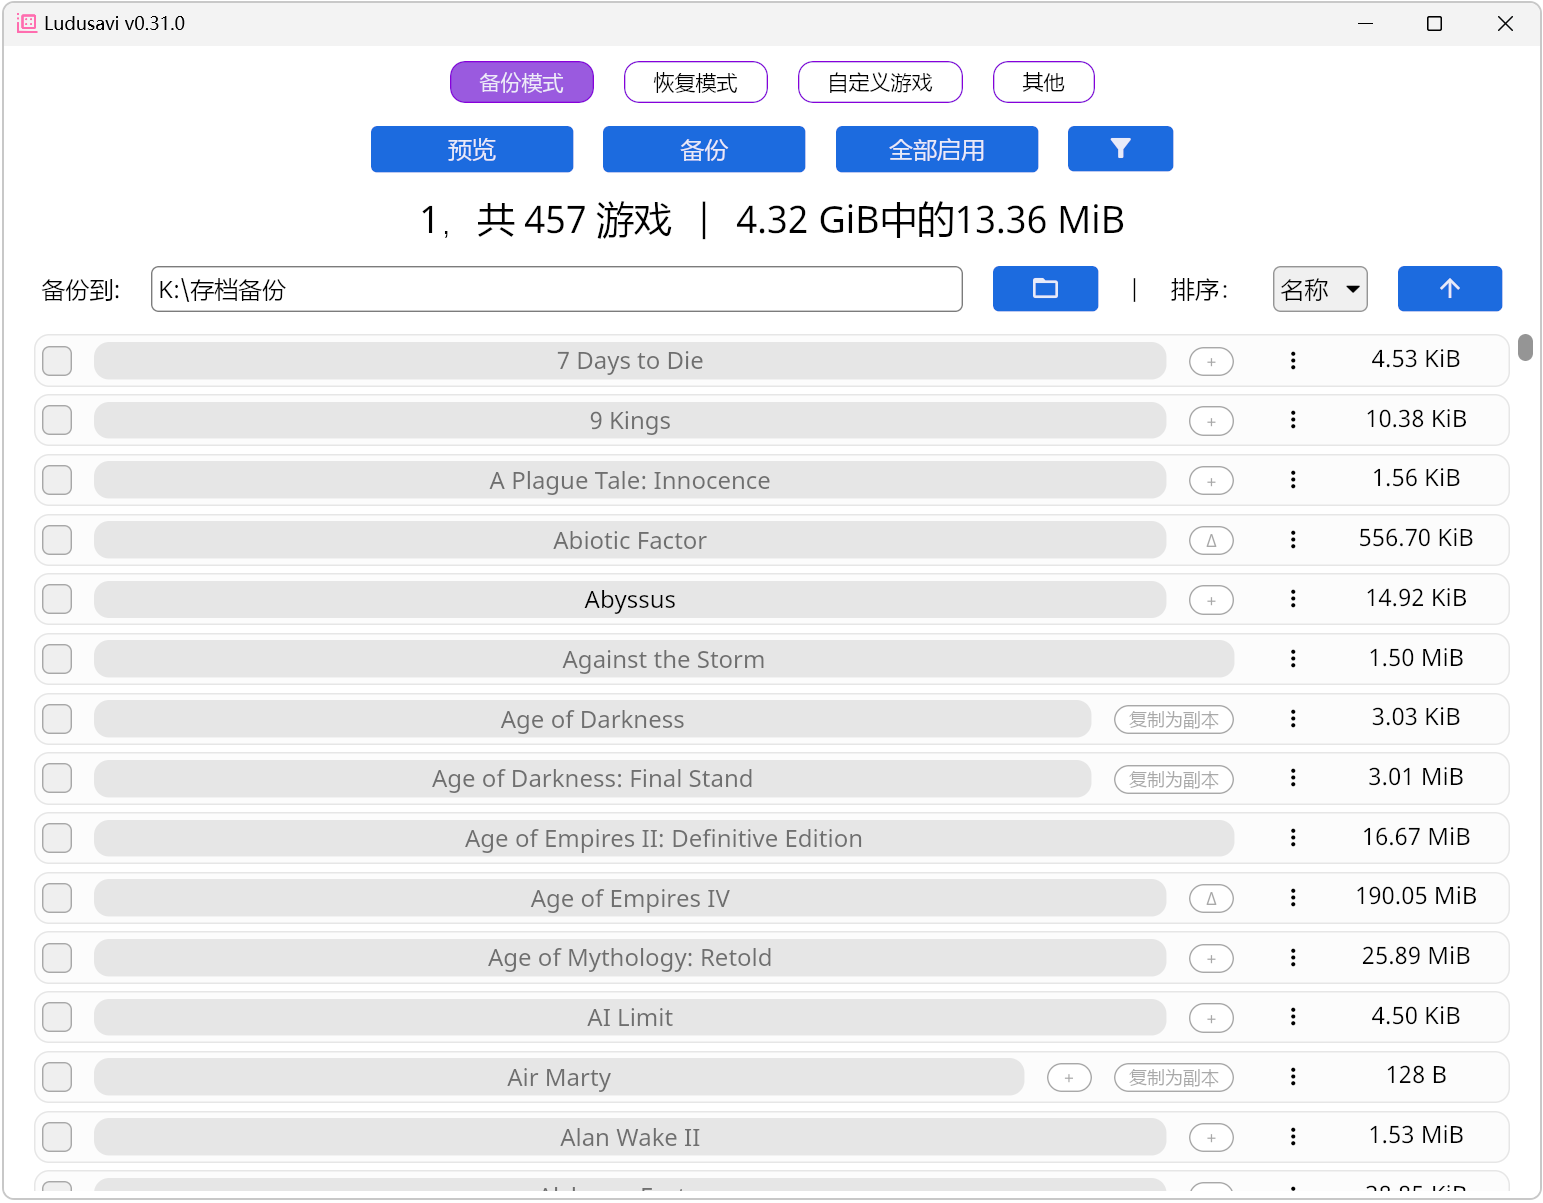Expand Against the Storm game details
Screen dimensions: 1543x1203
click(664, 660)
